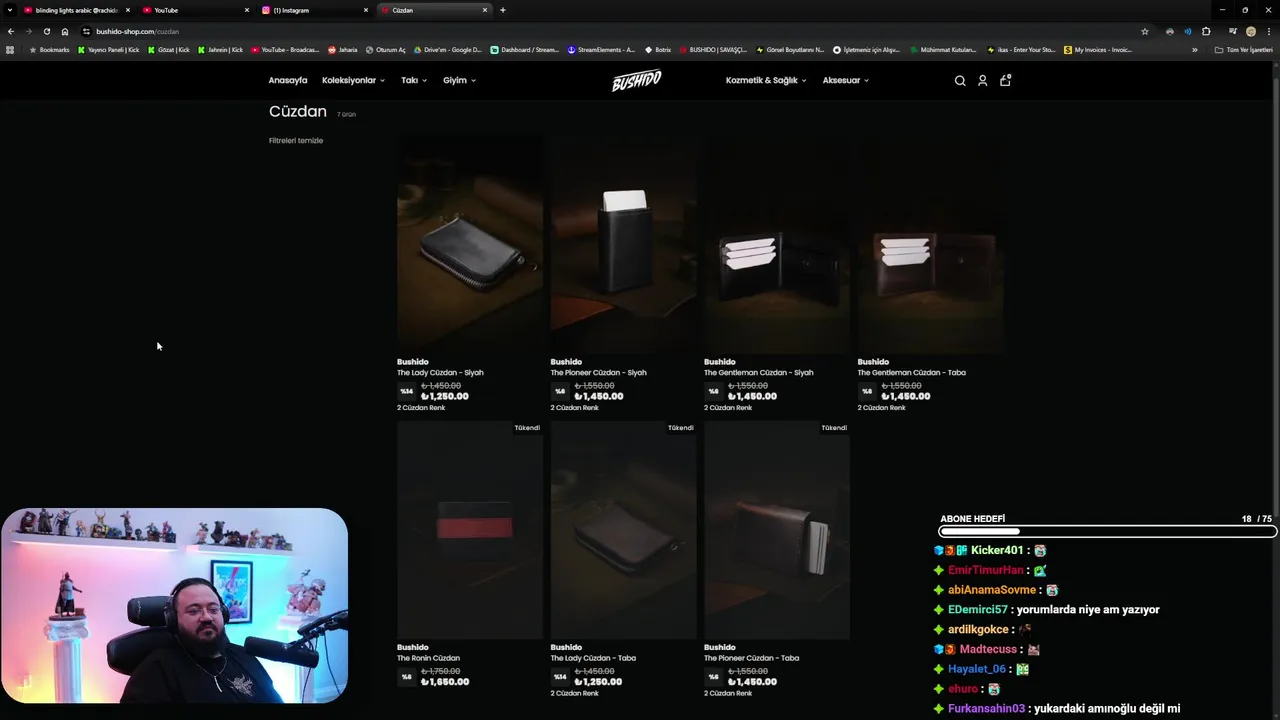This screenshot has width=1280, height=720.
Task: Open The Pioneer Cüzdan - Siyah product link
Action: tap(598, 373)
